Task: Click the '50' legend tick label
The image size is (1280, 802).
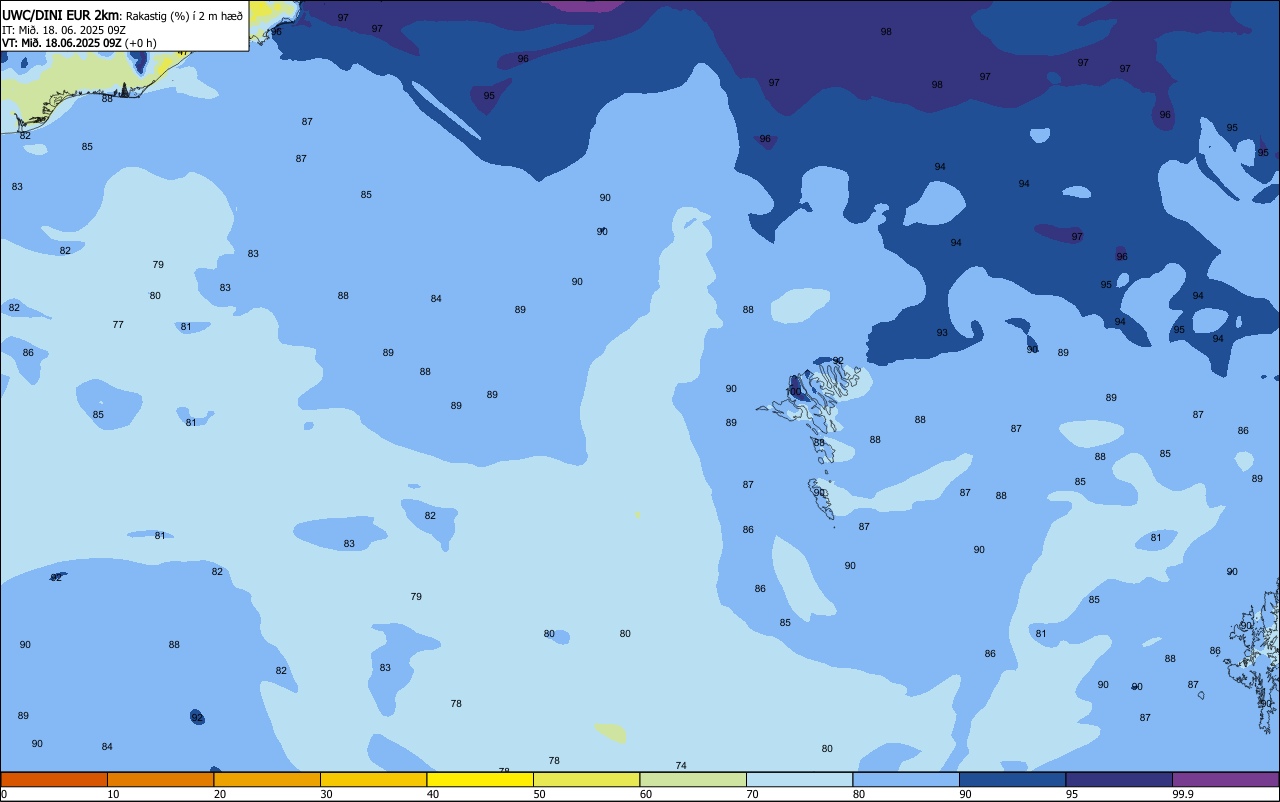Action: (x=539, y=794)
